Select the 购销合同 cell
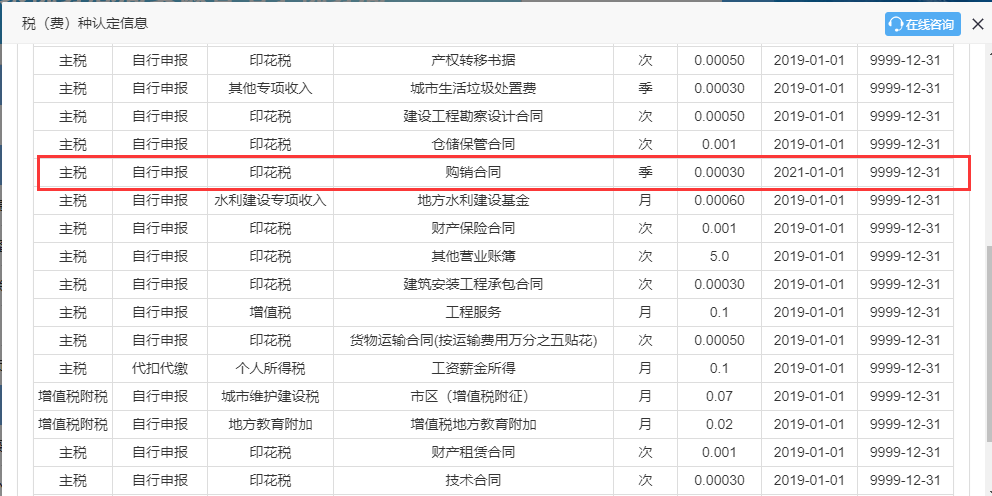992x496 pixels. point(473,173)
